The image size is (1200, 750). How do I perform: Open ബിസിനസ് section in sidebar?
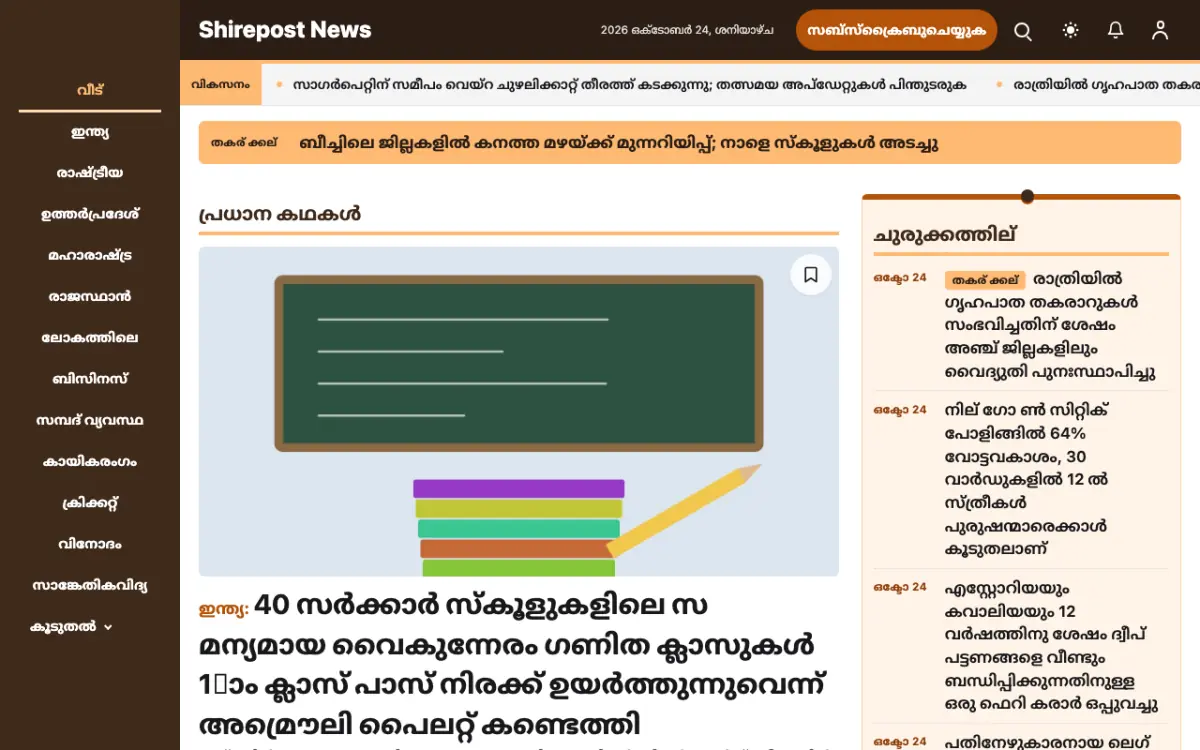(x=90, y=379)
